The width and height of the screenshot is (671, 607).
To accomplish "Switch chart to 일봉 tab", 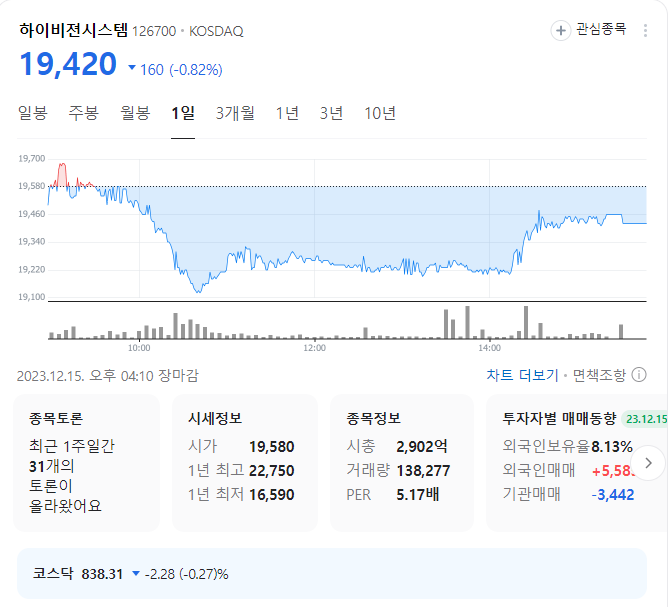I will (x=33, y=113).
